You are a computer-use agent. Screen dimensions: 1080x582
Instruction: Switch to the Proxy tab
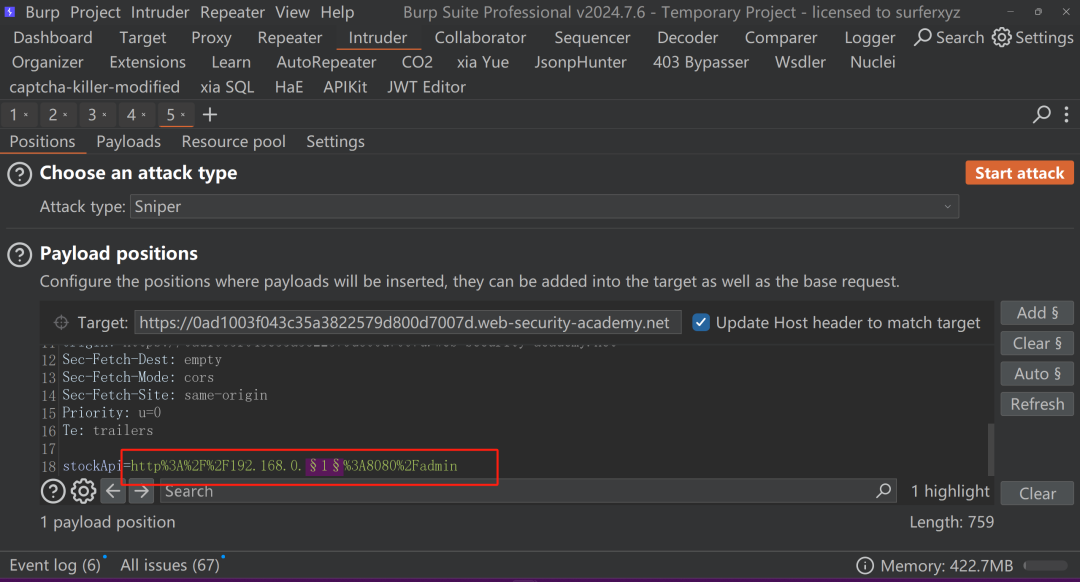[x=211, y=38]
